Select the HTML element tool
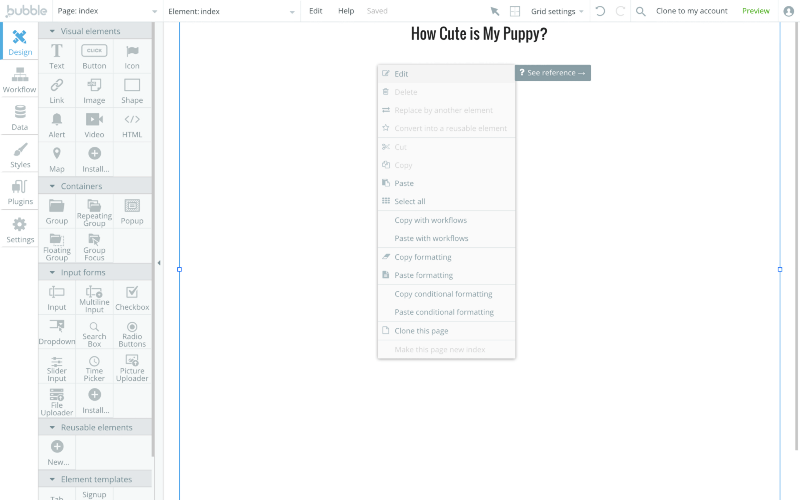The height and width of the screenshot is (500, 800). coord(132,125)
